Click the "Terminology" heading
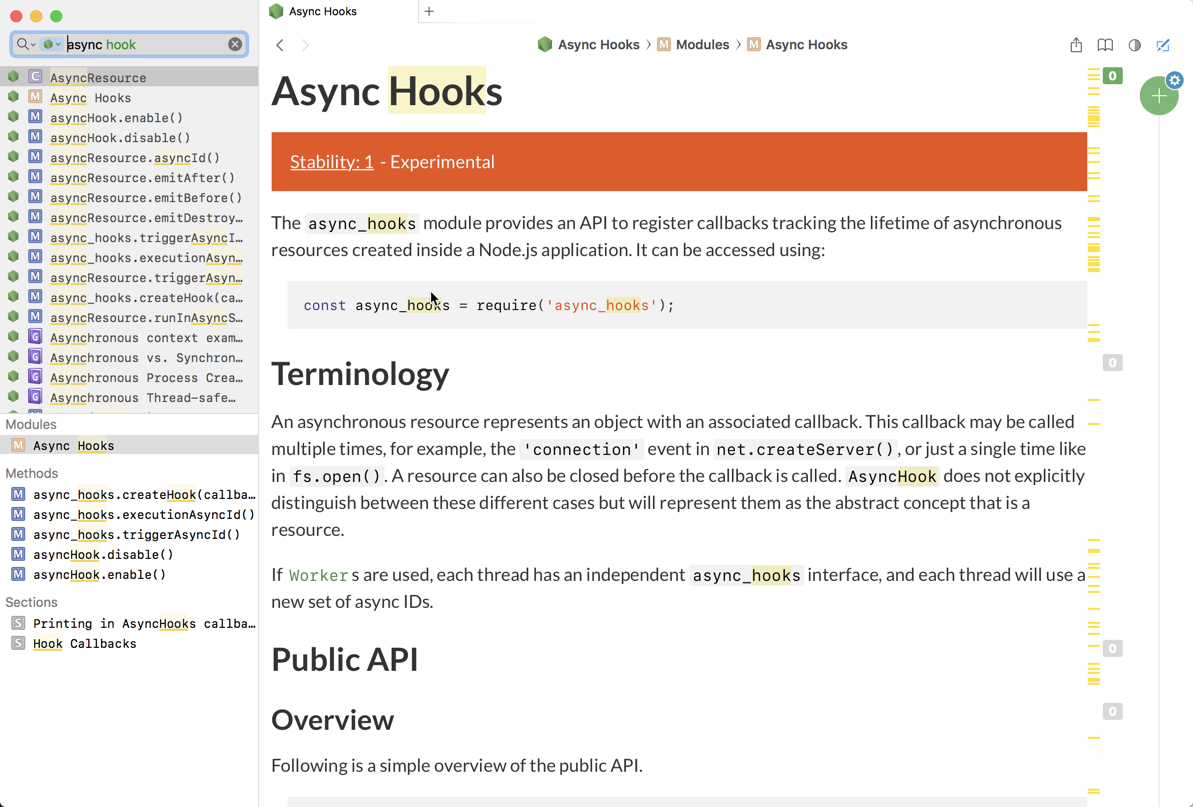 pos(360,374)
